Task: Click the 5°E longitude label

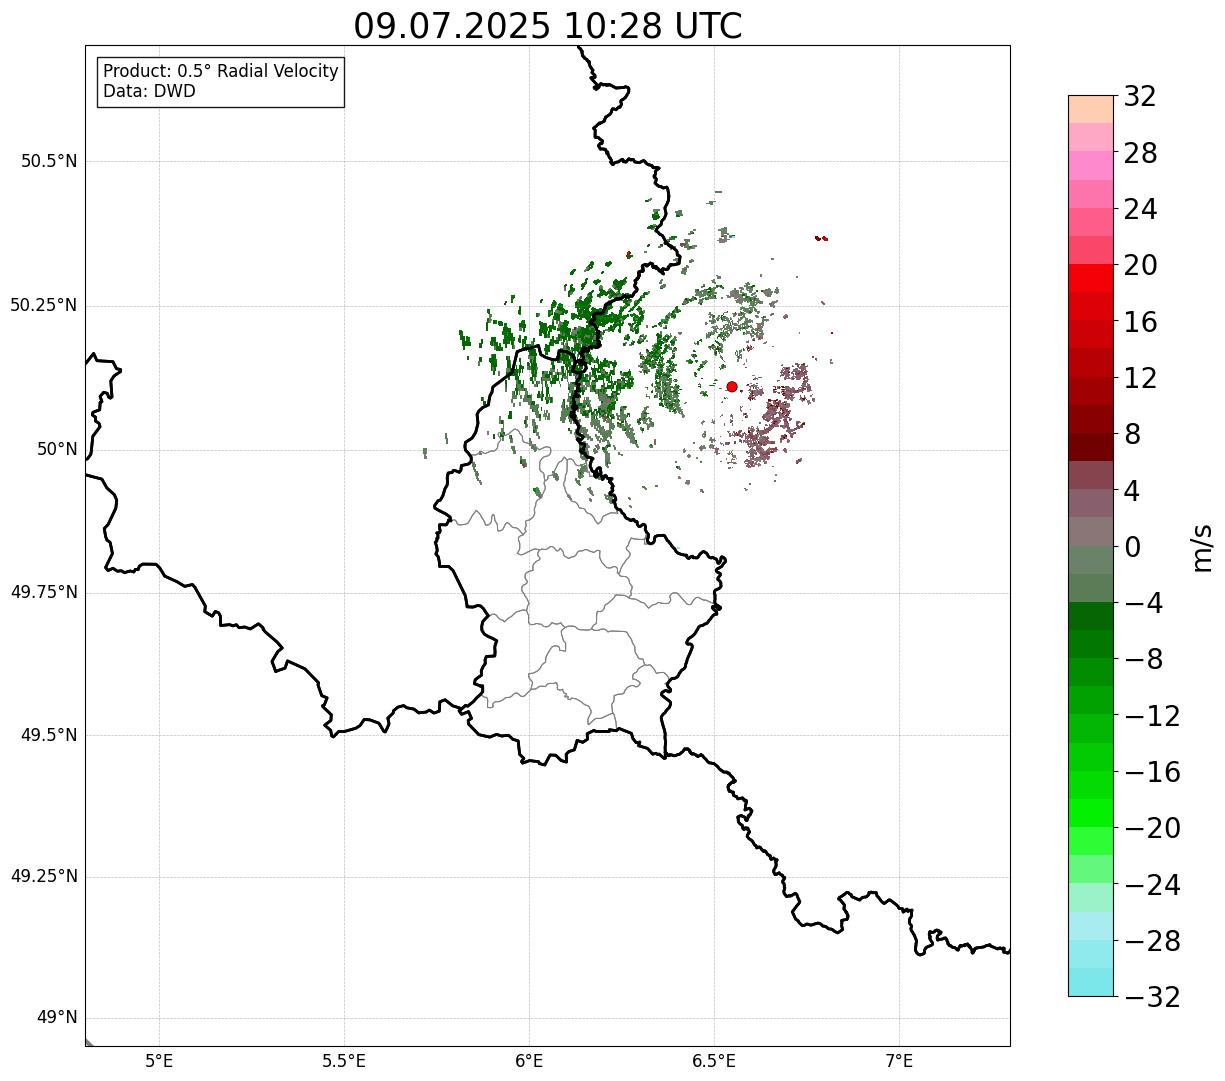Action: click(160, 1061)
